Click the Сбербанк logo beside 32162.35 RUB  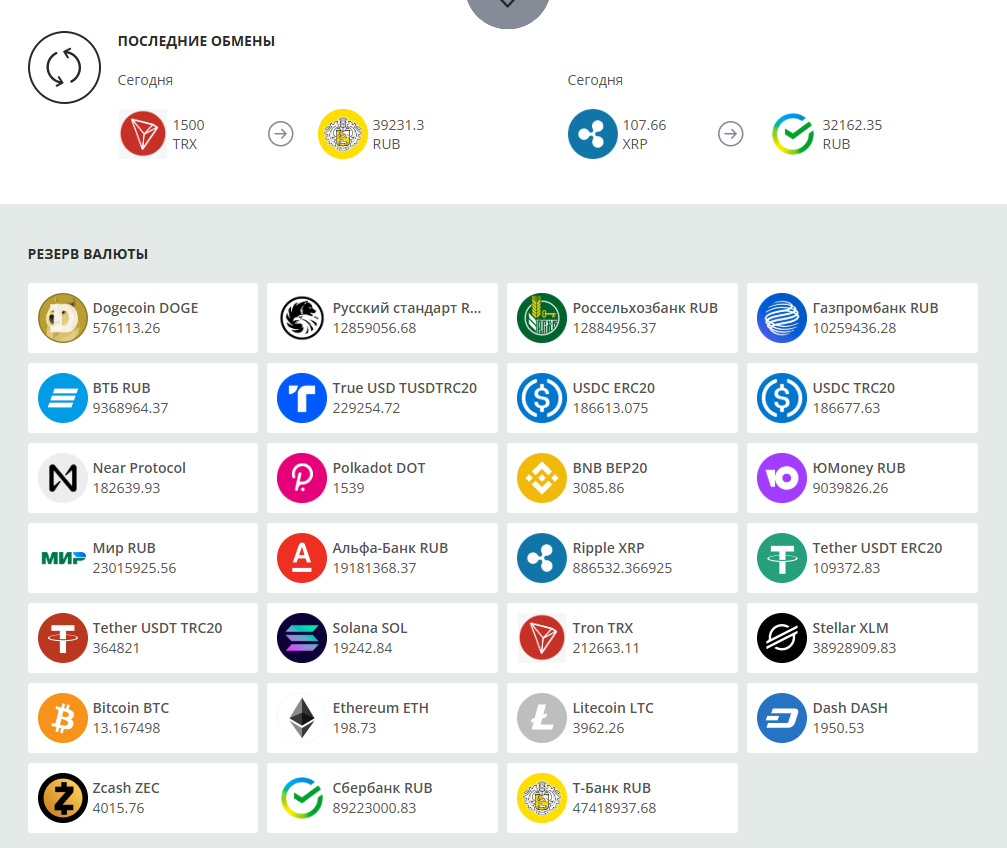coord(793,134)
